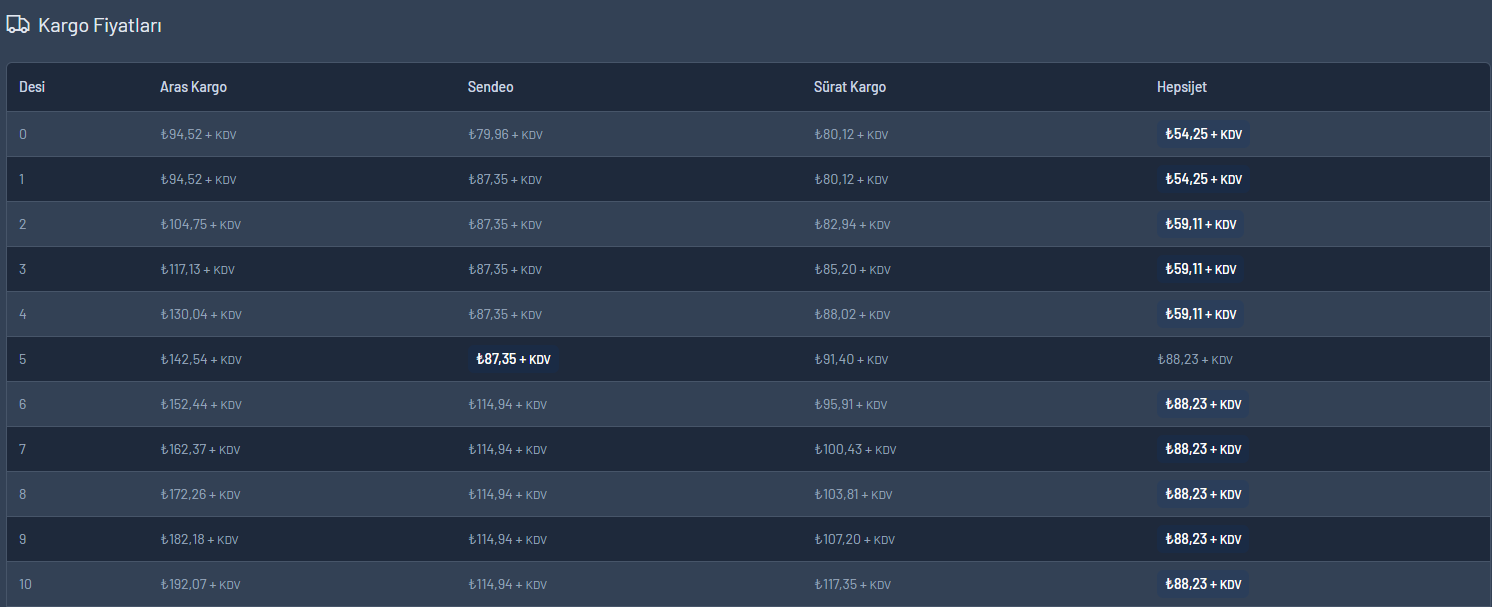Click Sürat Kargo price ₺103,81
1492x607 pixels.
coord(853,494)
